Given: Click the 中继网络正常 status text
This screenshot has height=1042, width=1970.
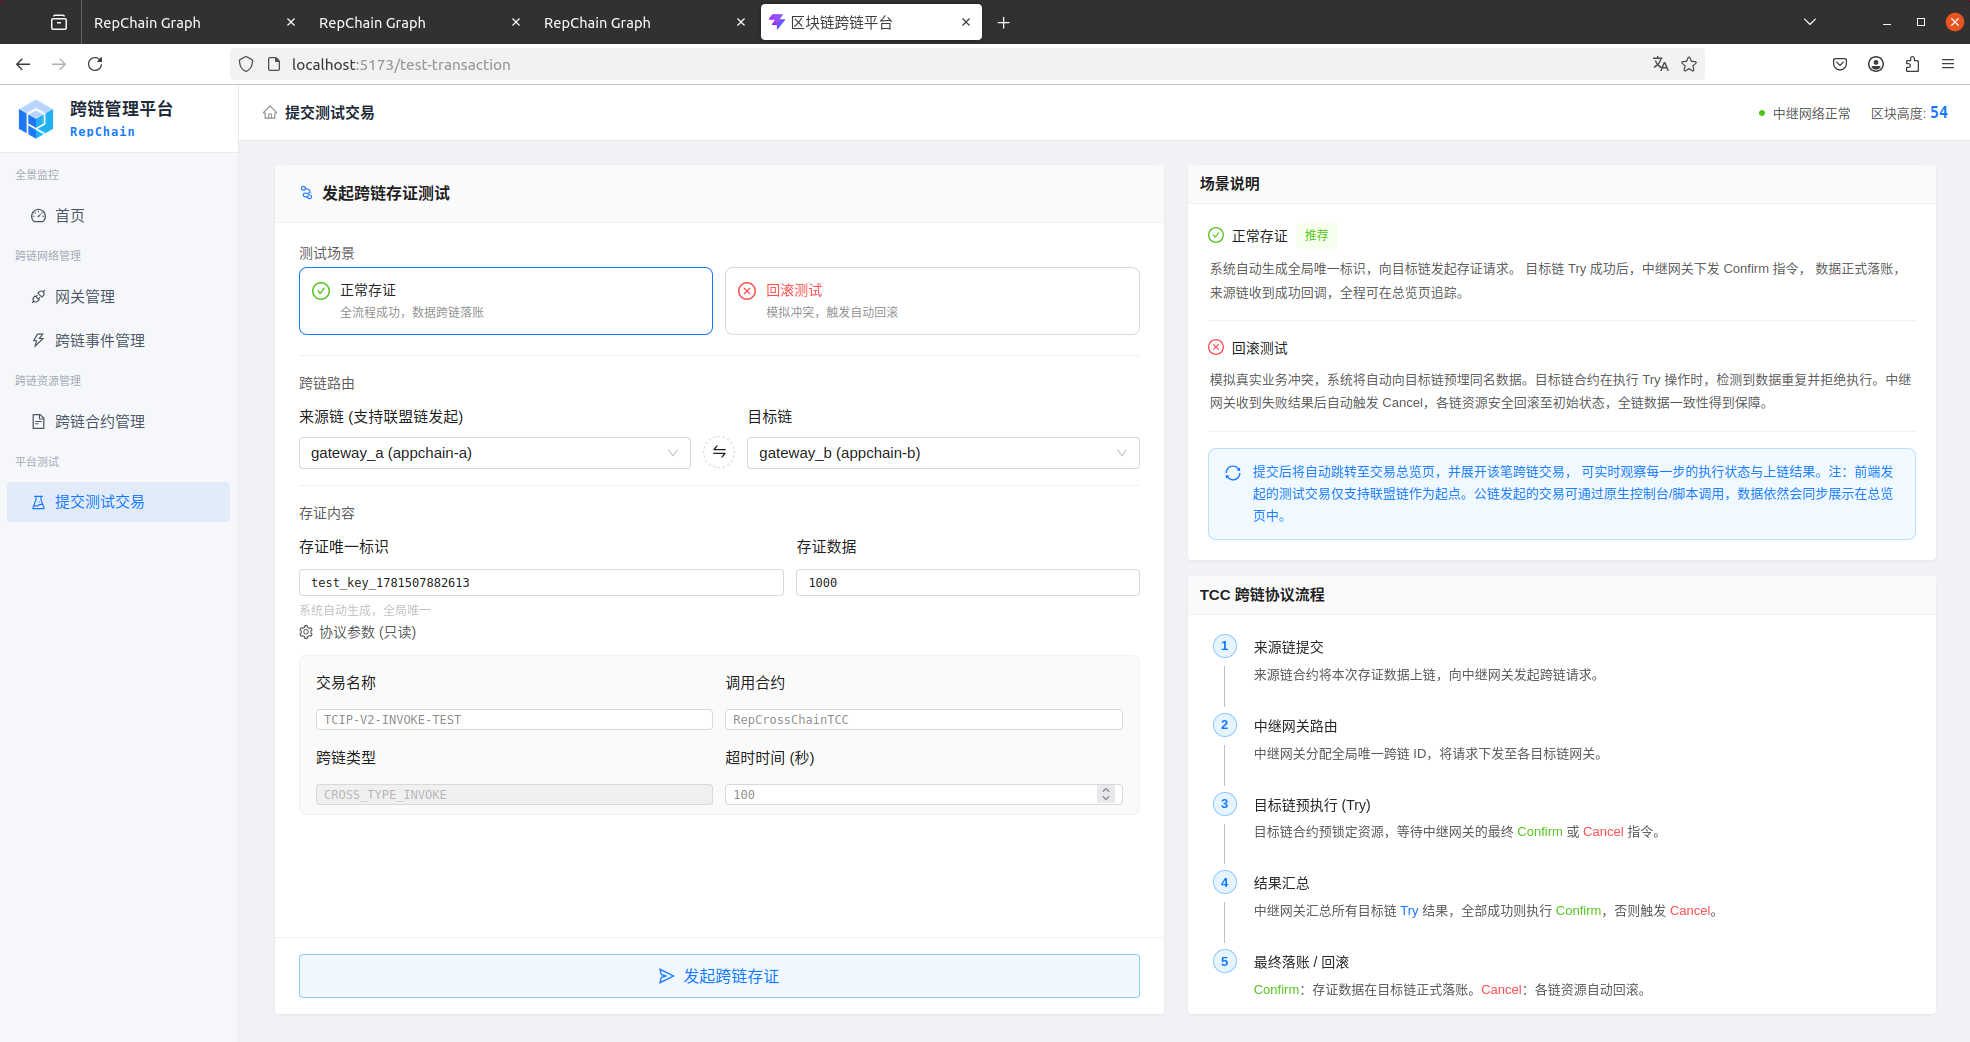Looking at the screenshot, I should tap(1811, 114).
